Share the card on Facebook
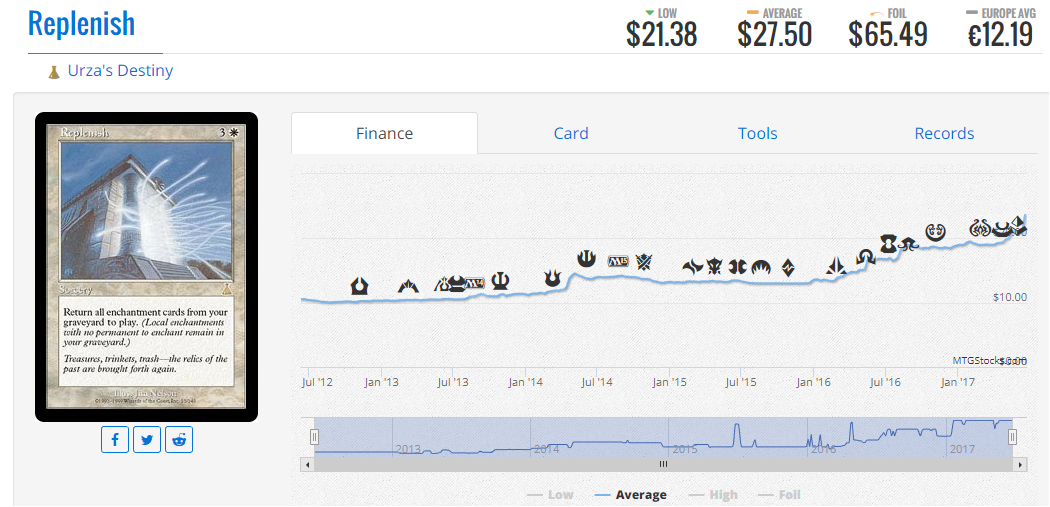1050x507 pixels. pyautogui.click(x=115, y=439)
